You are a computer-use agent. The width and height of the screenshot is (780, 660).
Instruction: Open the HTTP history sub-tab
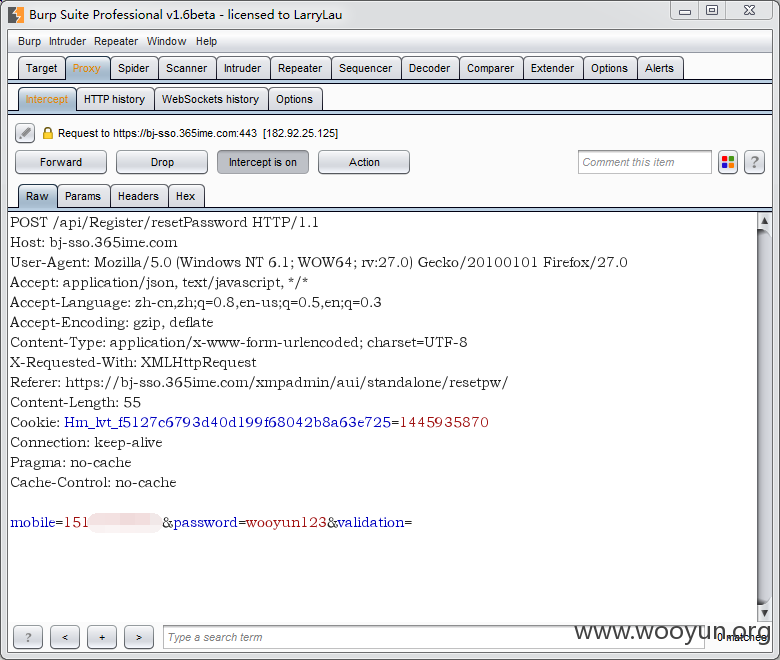point(114,99)
